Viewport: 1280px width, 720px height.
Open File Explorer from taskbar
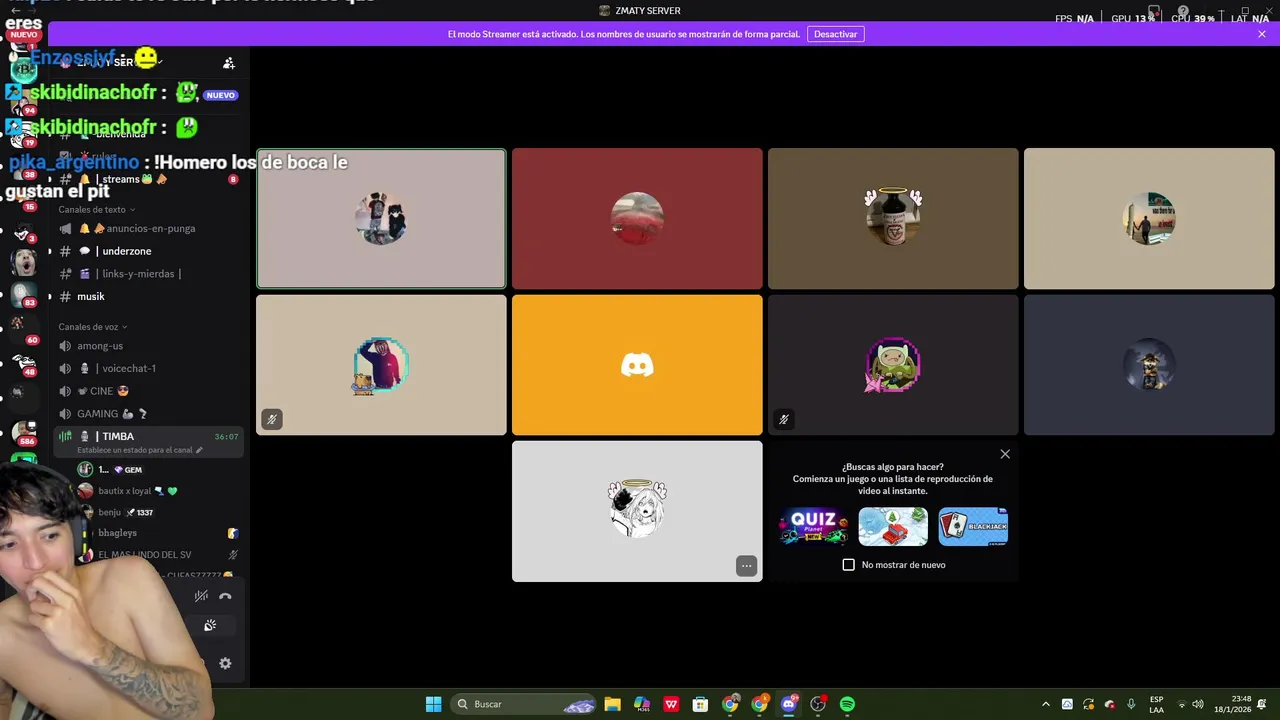[612, 704]
